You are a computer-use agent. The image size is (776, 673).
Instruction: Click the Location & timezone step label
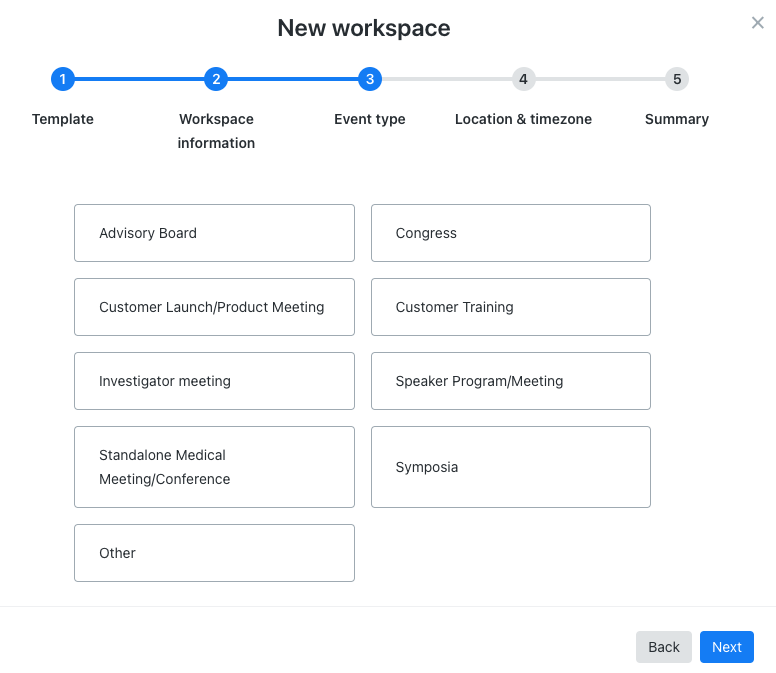[523, 119]
